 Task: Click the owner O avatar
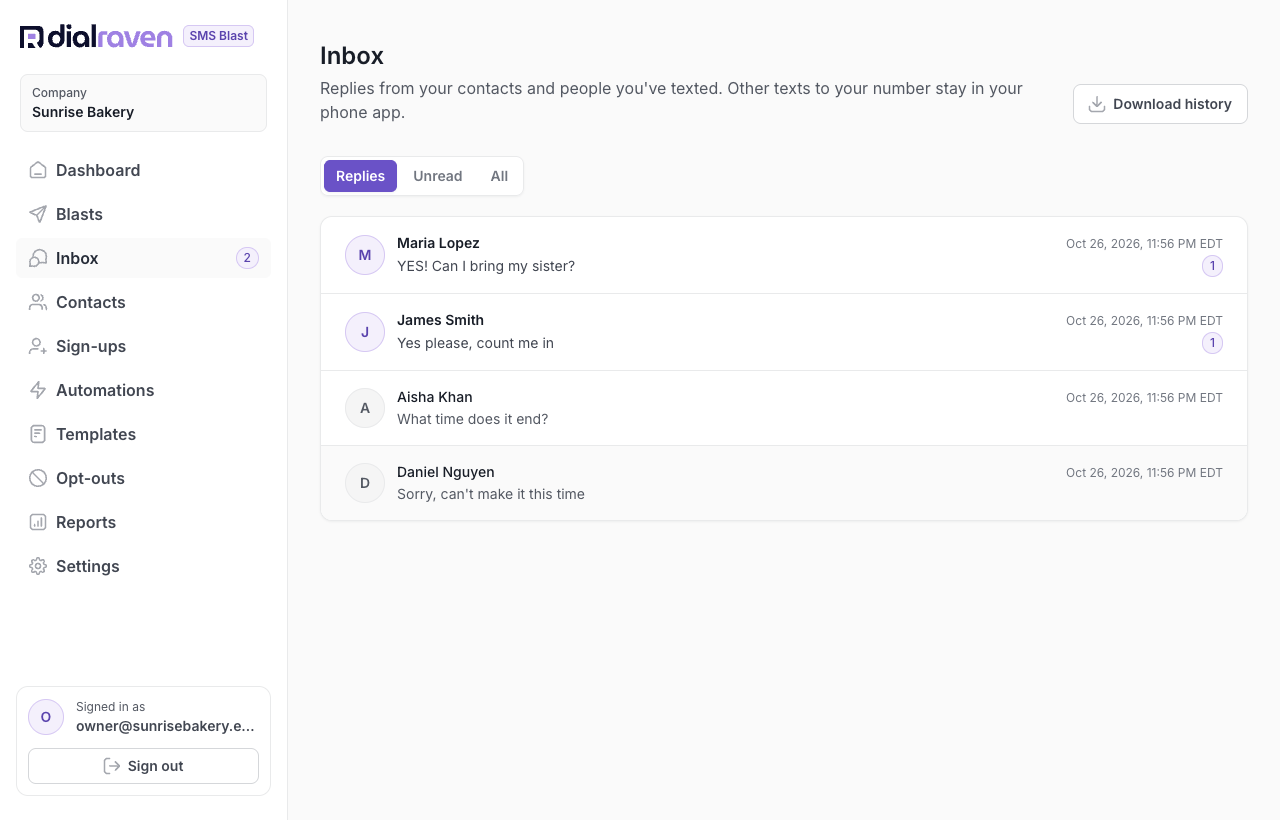[x=46, y=717]
